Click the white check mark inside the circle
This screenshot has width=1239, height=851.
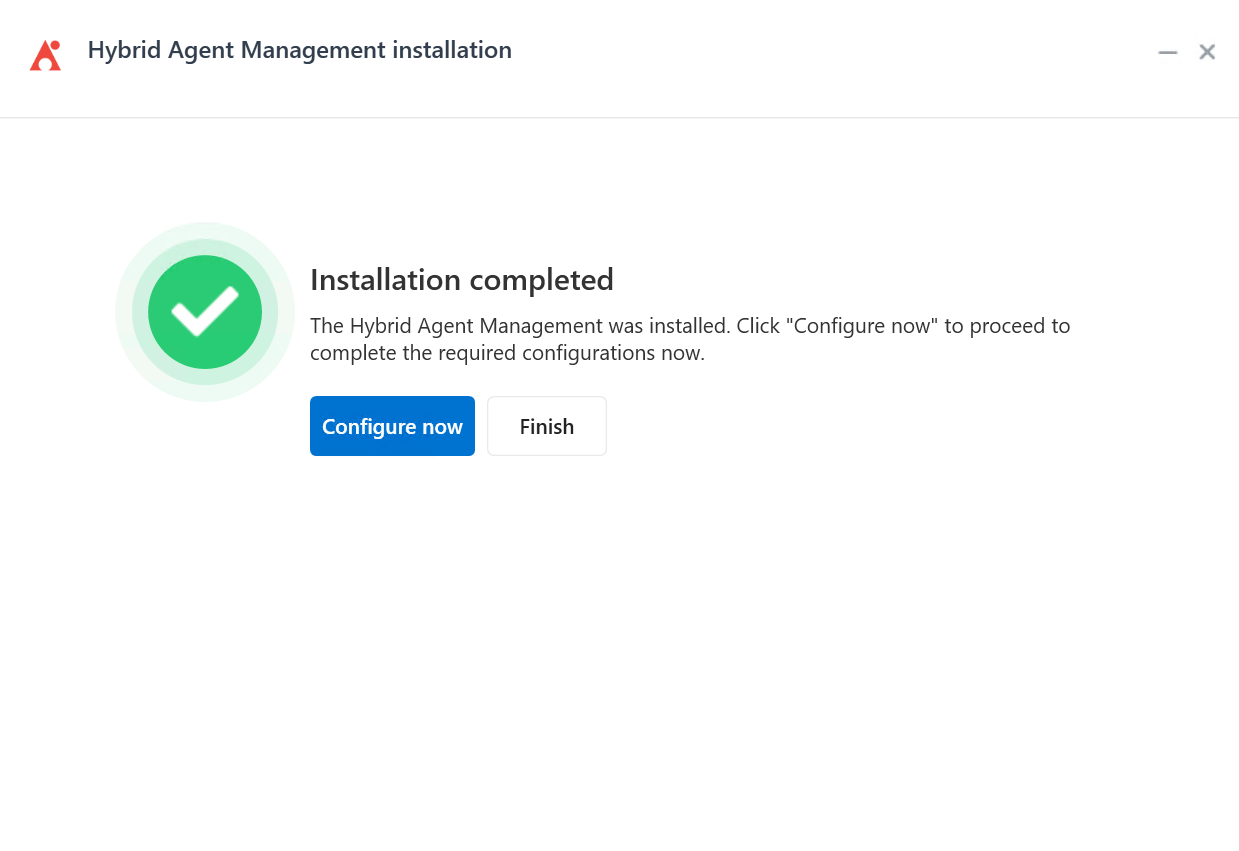[x=204, y=312]
